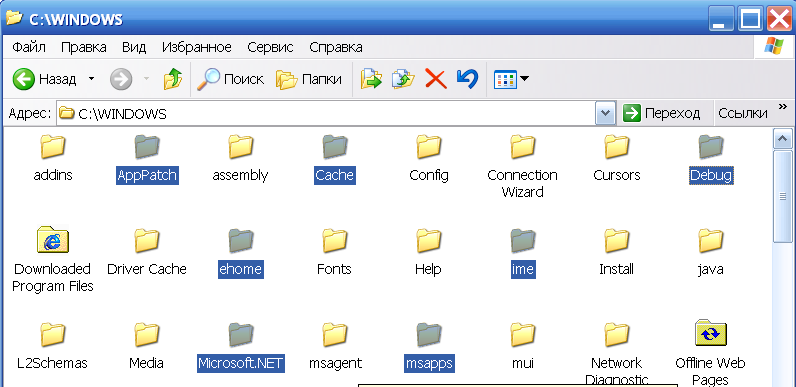
Task: Click the vertical scrollbar thumb
Action: point(782,197)
